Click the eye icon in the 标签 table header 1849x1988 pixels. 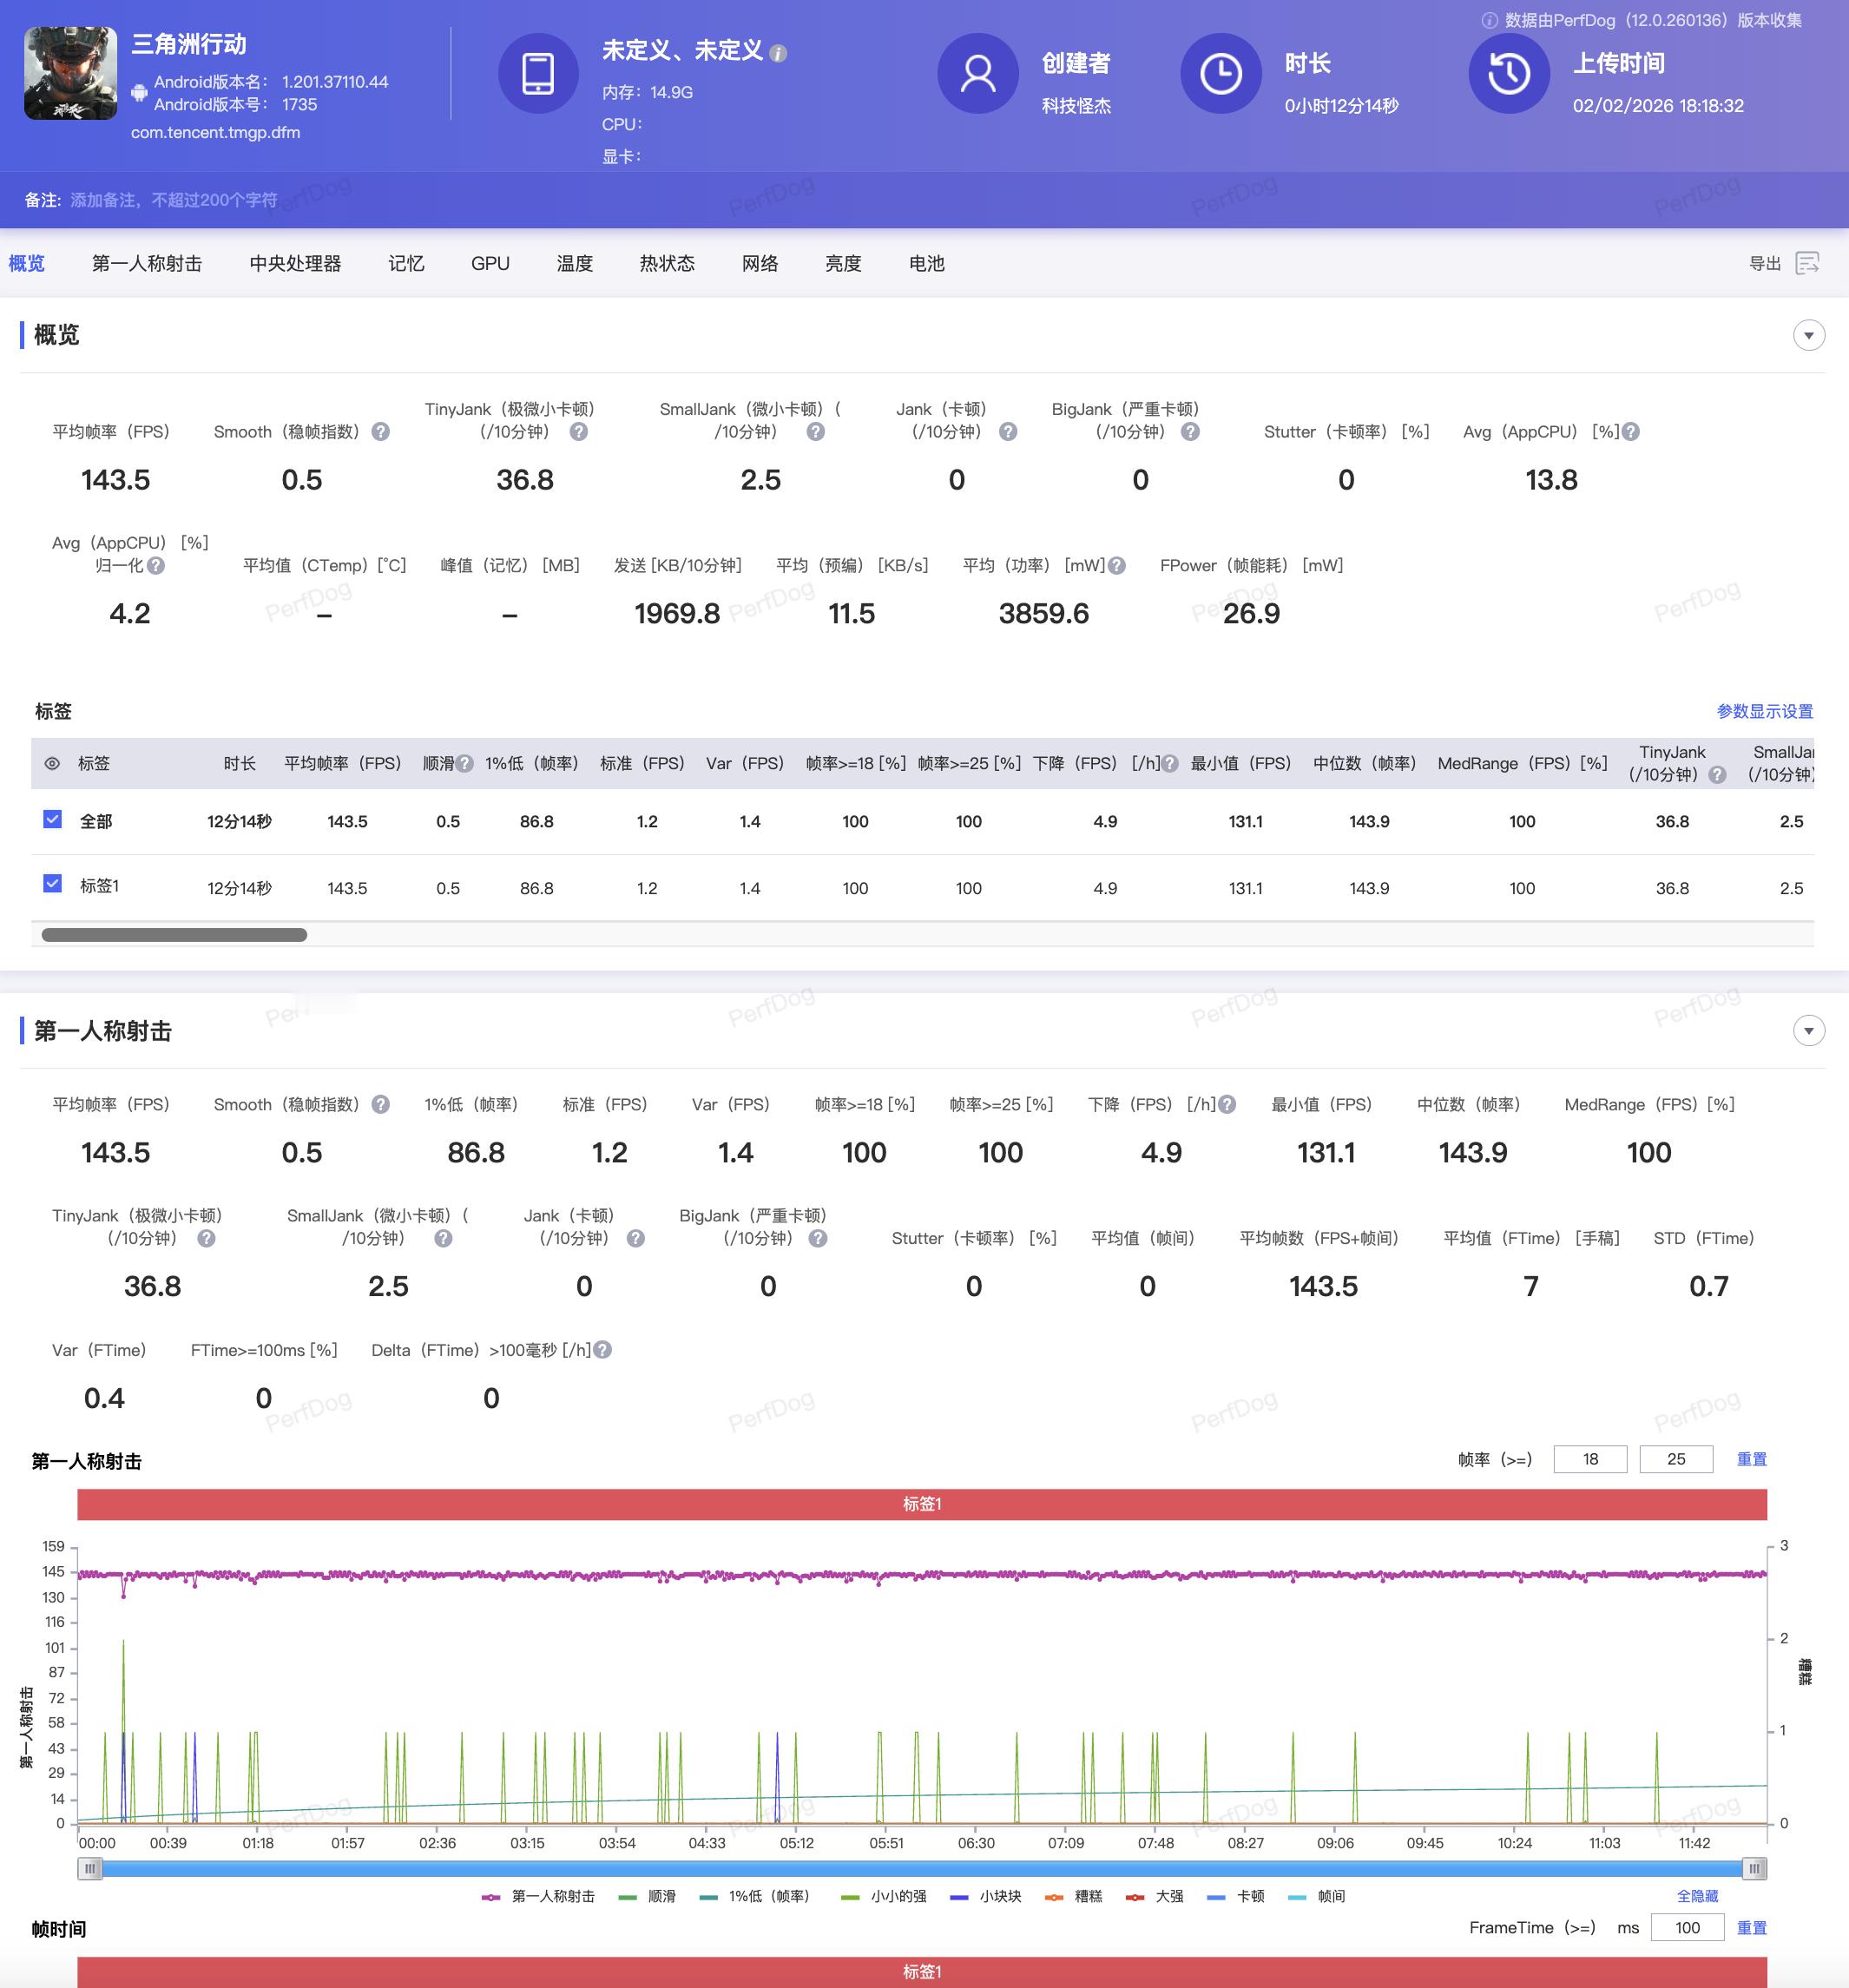click(x=52, y=764)
